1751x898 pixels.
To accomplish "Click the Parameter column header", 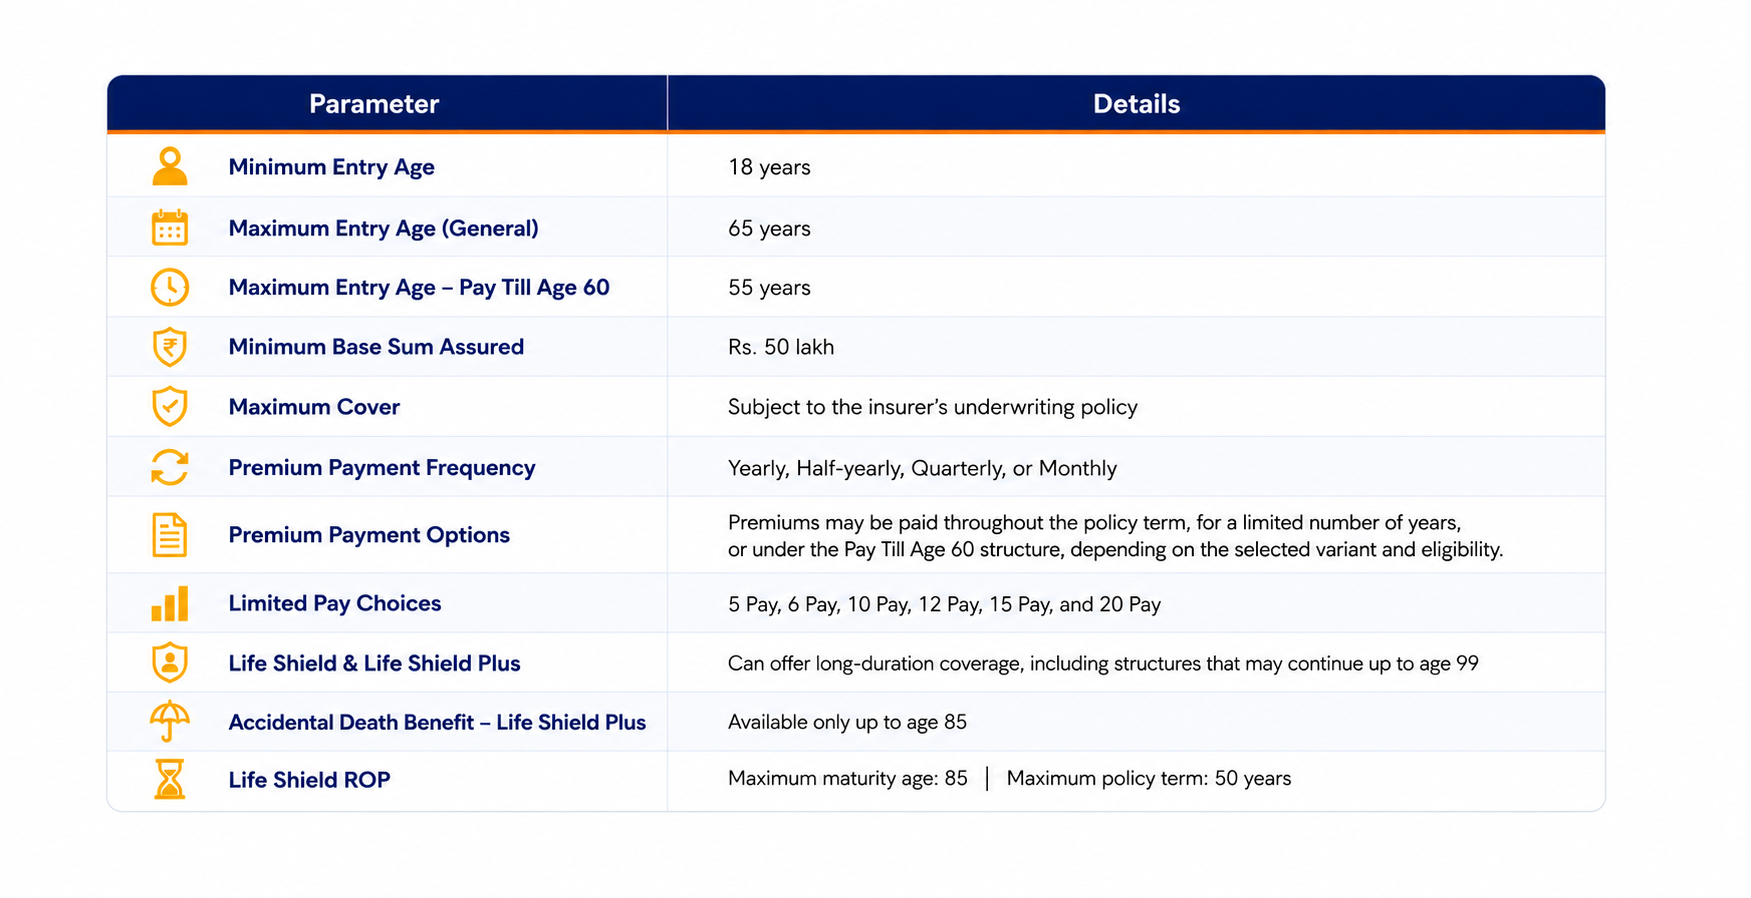I will tap(374, 104).
